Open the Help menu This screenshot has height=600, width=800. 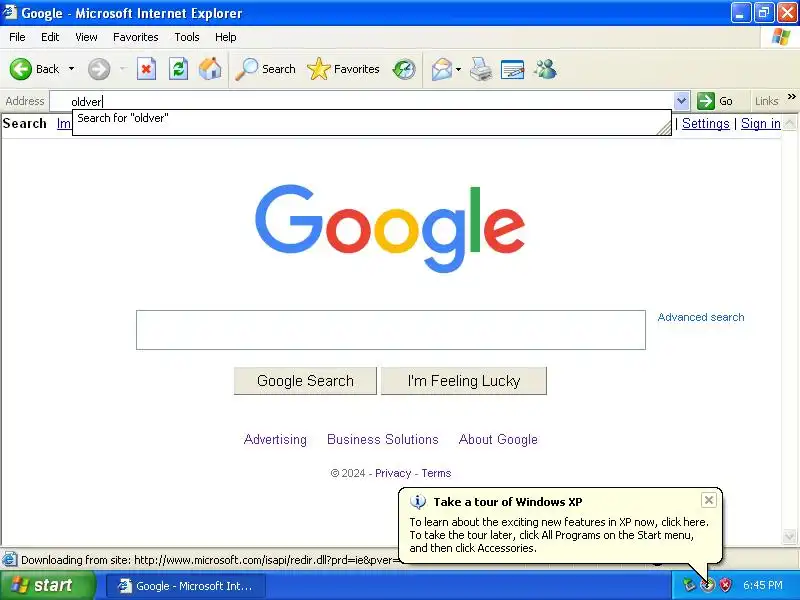pos(226,37)
